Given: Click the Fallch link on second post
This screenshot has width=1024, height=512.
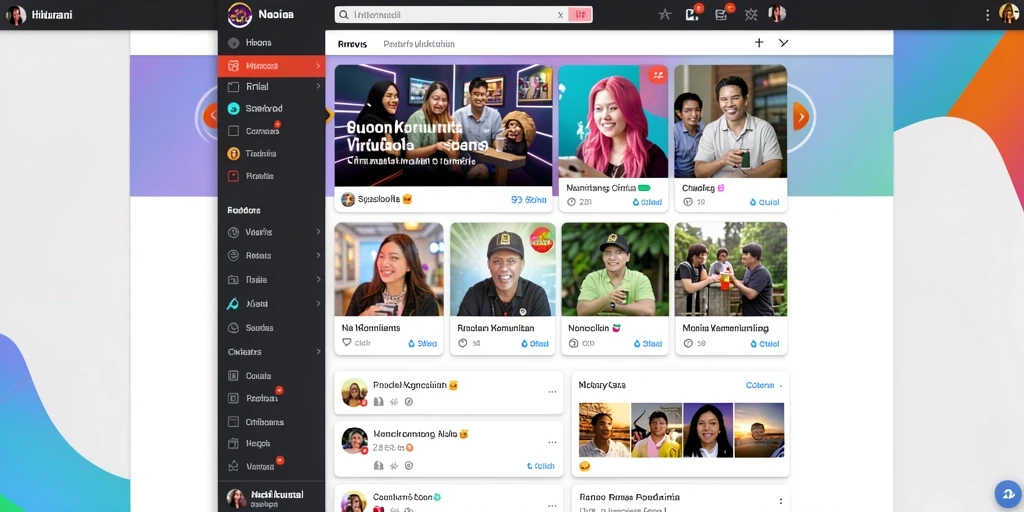Looking at the screenshot, I should 541,466.
